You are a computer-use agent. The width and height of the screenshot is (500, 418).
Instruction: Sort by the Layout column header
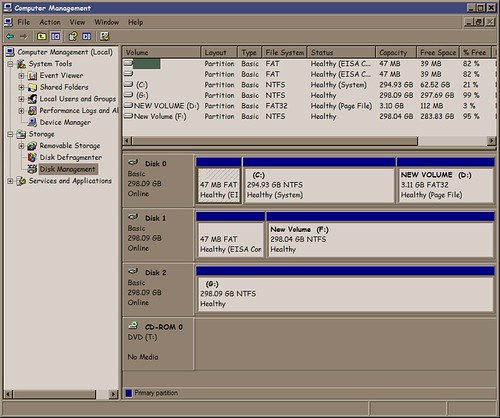pos(219,52)
